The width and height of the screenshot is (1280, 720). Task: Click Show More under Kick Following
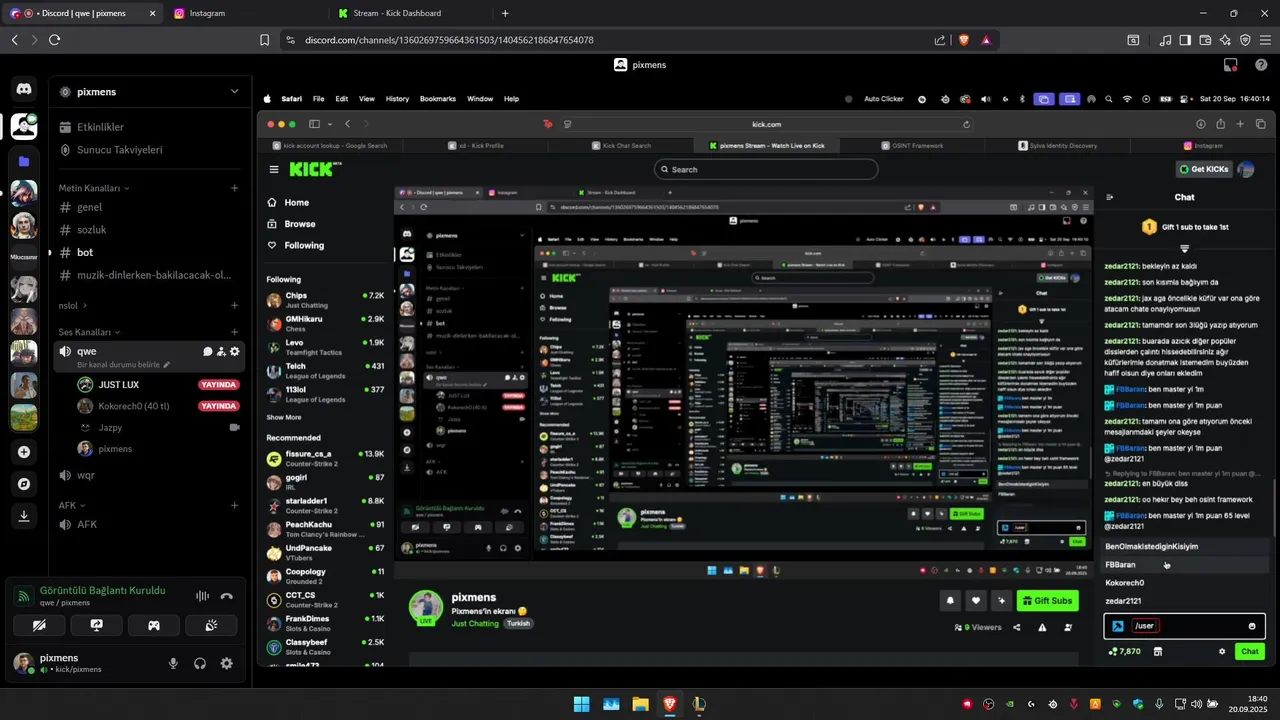(284, 417)
